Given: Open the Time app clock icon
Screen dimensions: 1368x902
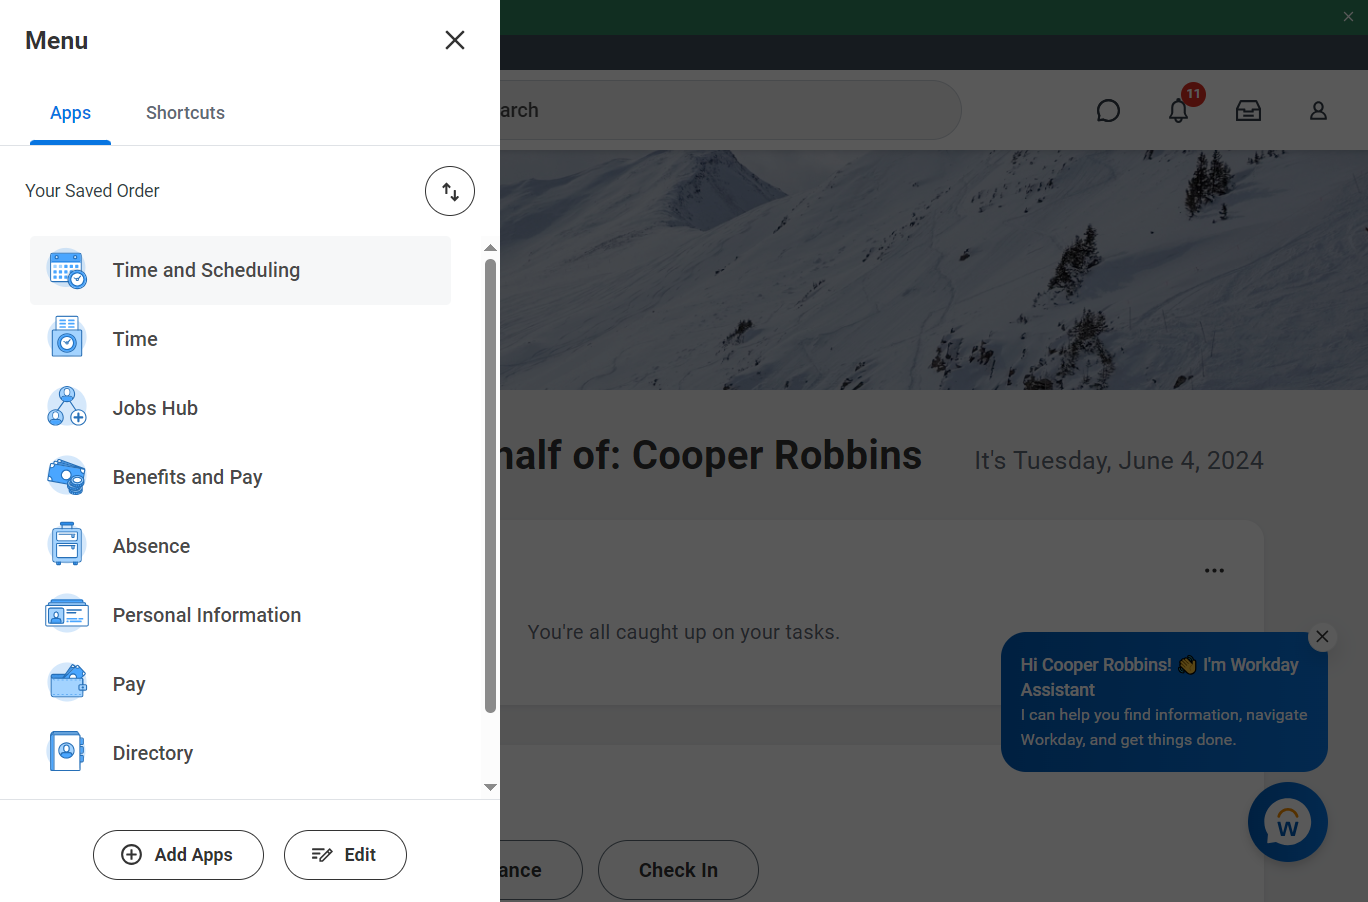Looking at the screenshot, I should (67, 339).
